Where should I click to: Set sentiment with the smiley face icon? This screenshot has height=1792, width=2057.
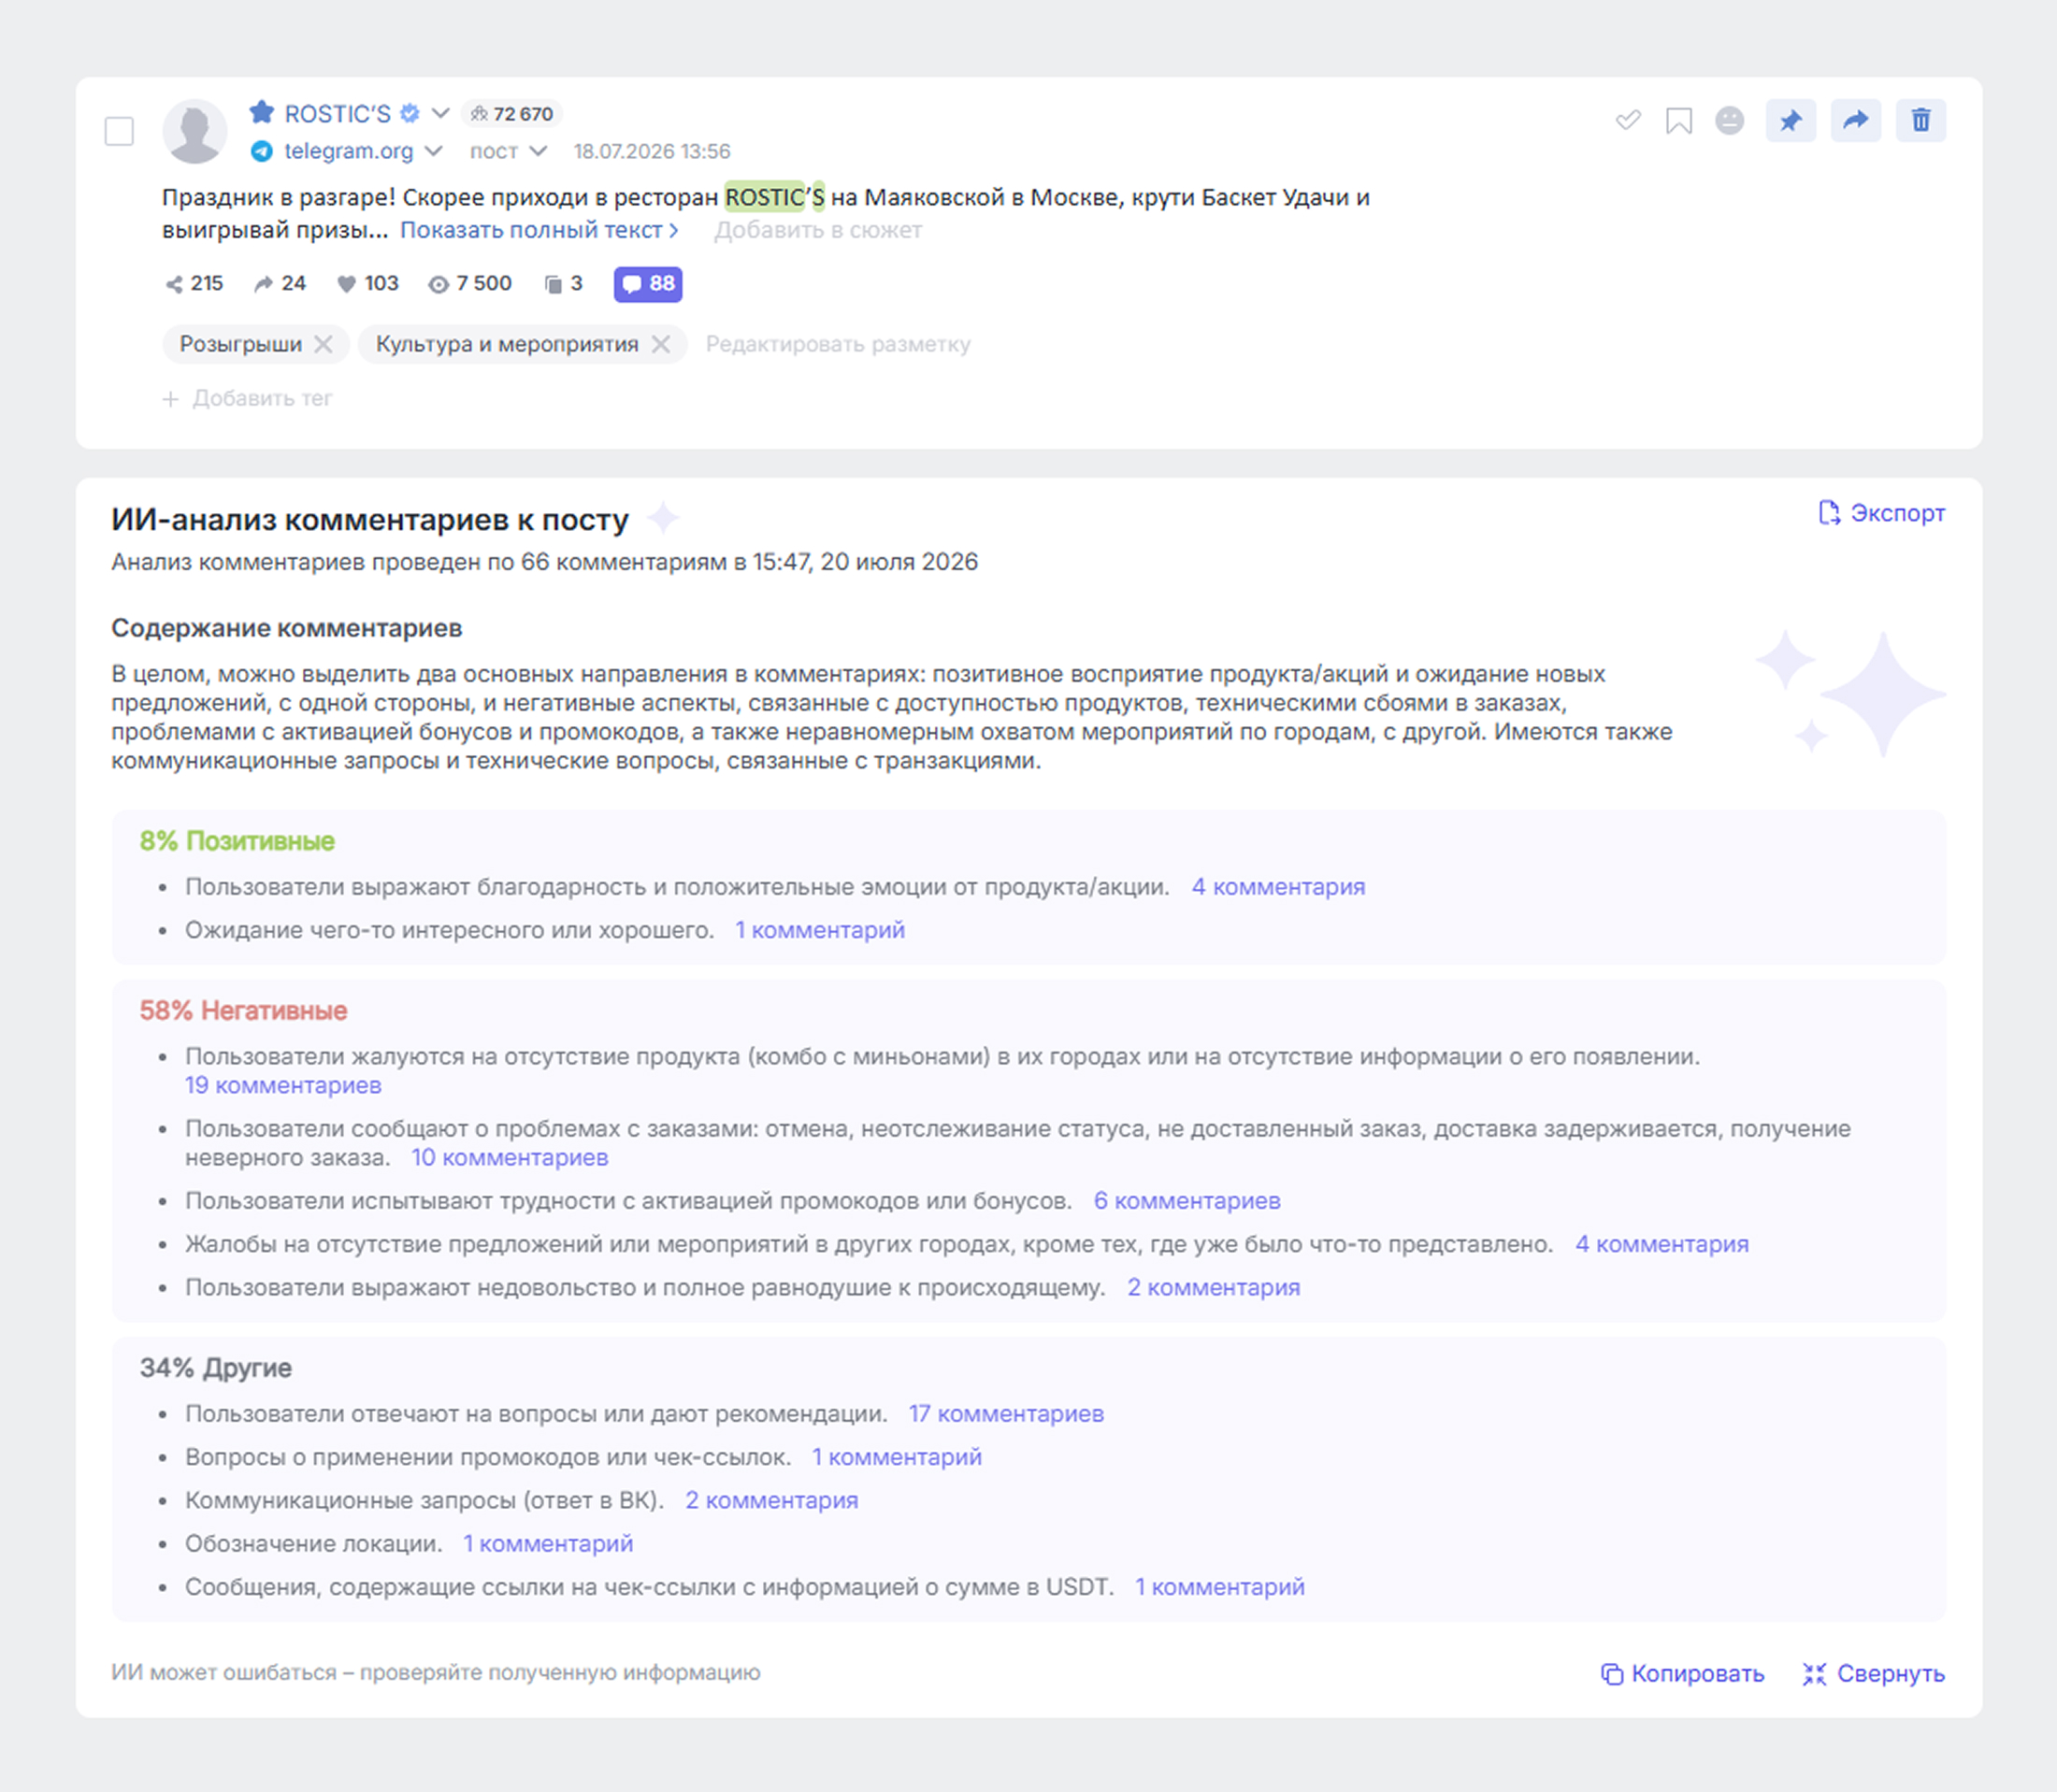pos(1730,121)
